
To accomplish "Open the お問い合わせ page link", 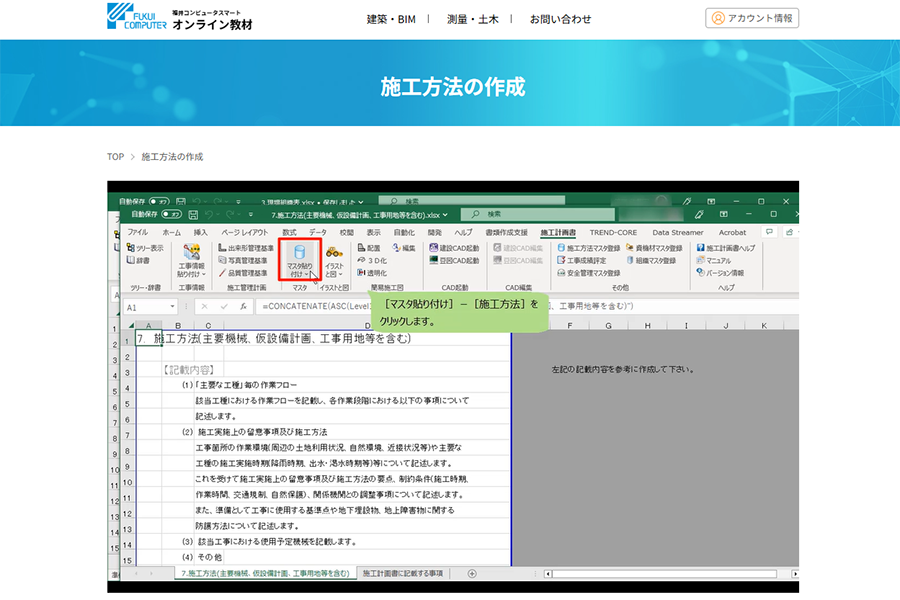I will pos(562,18).
